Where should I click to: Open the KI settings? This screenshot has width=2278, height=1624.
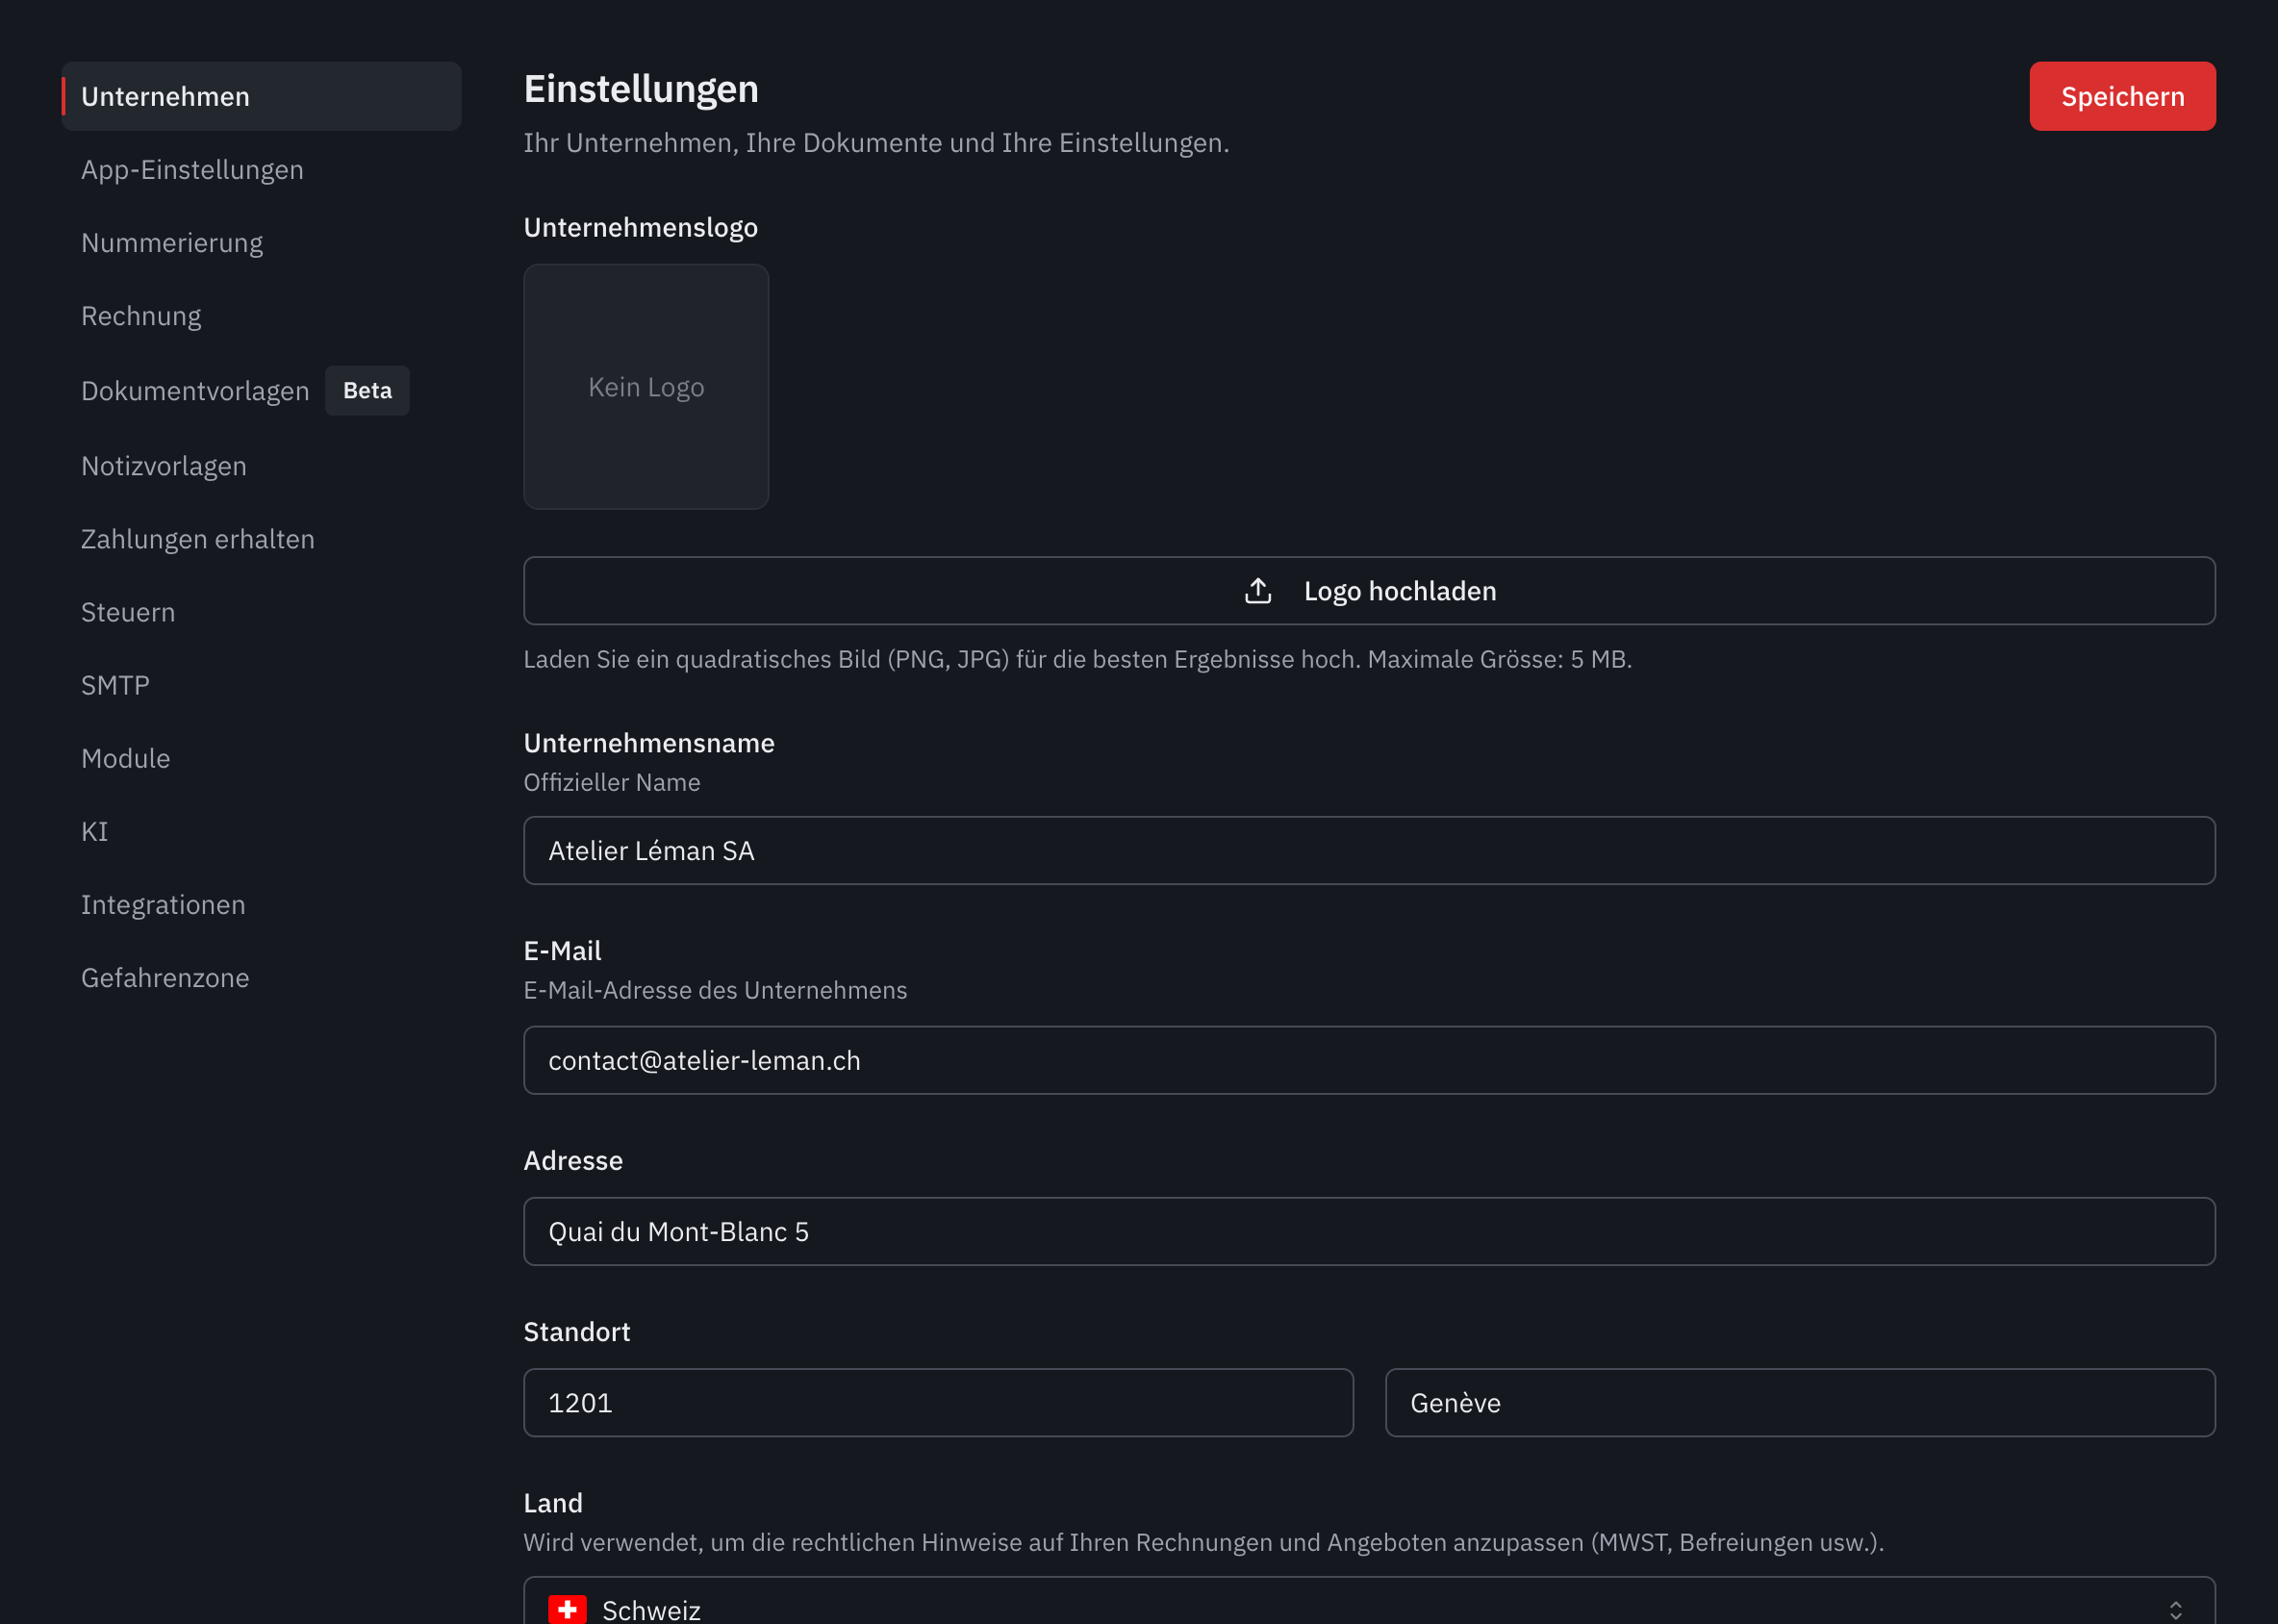click(x=95, y=831)
